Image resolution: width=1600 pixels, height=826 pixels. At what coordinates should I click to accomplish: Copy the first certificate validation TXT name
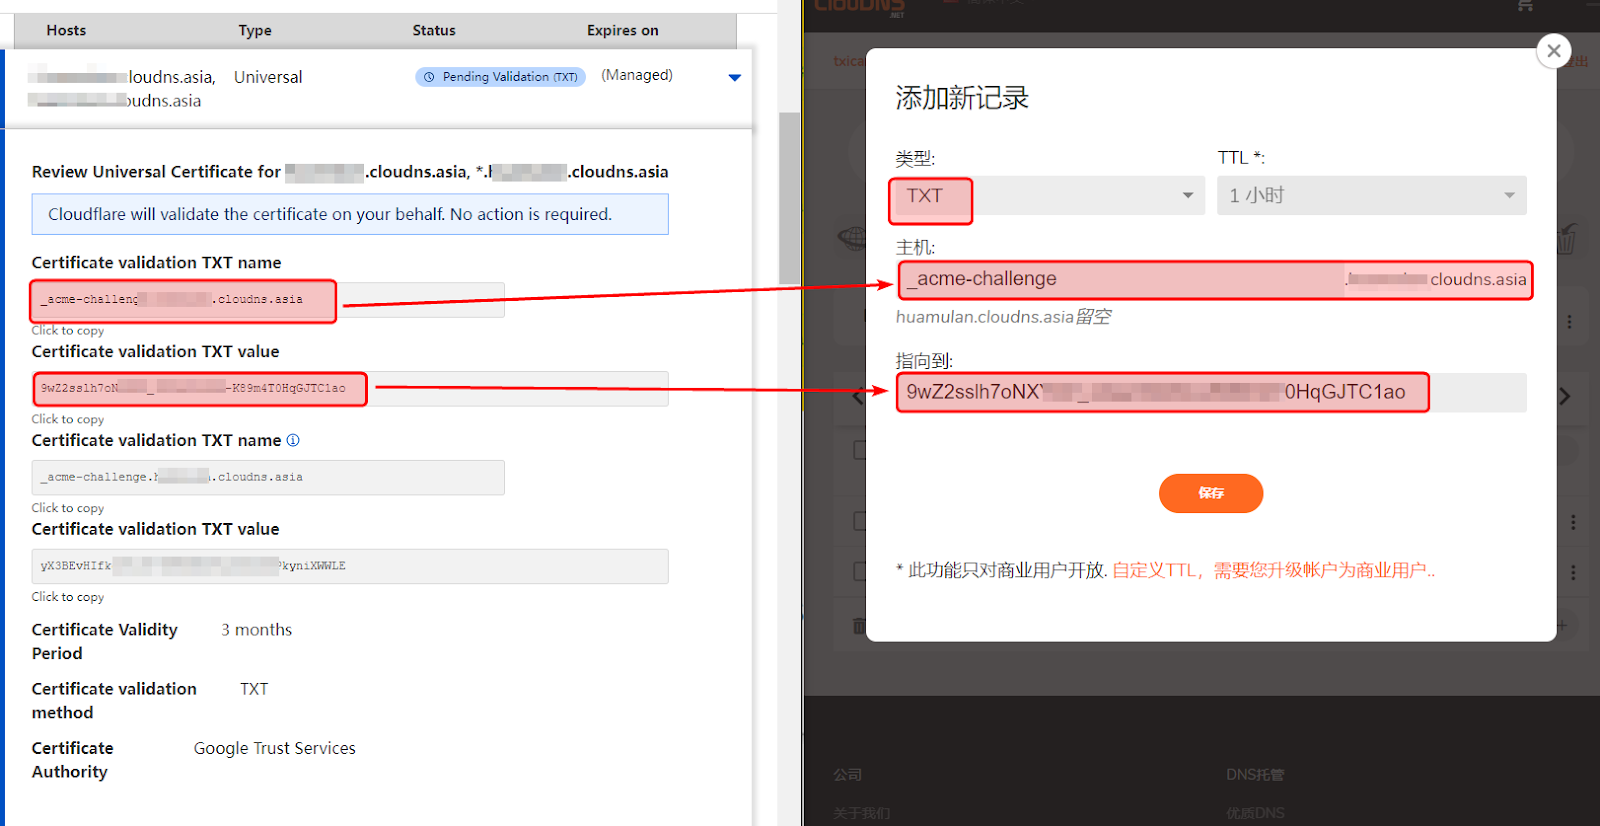pyautogui.click(x=268, y=300)
